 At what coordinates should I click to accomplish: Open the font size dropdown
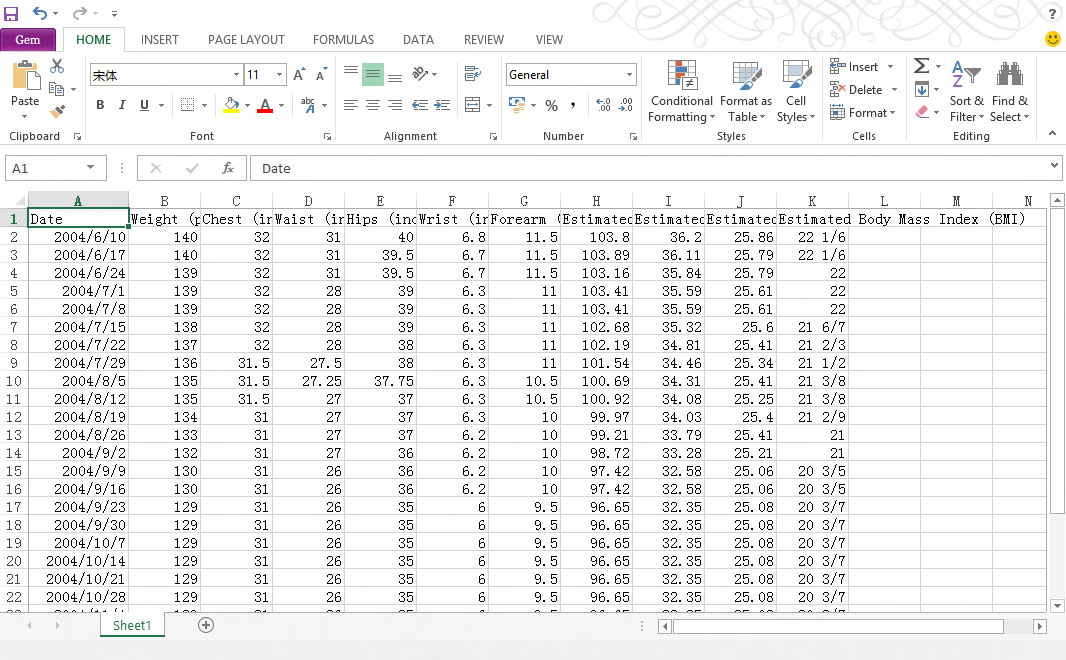(x=279, y=75)
